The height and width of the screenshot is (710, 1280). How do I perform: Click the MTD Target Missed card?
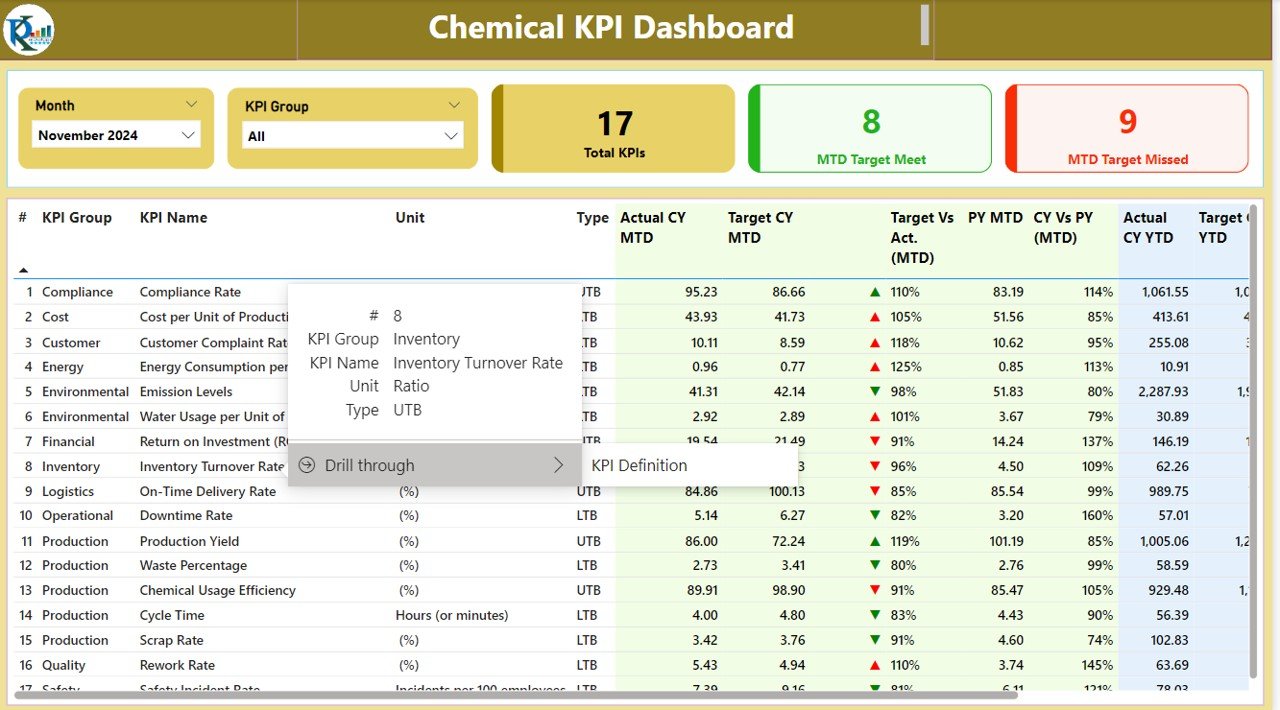(1127, 128)
